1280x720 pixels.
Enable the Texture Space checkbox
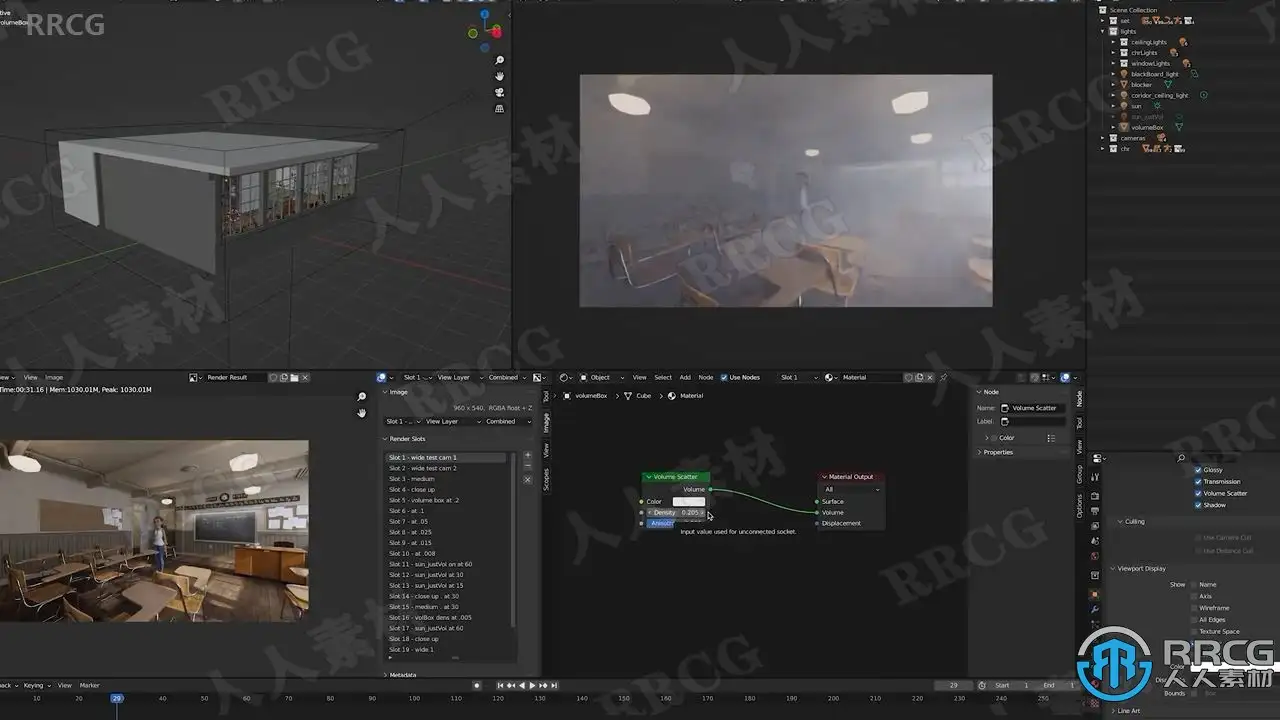coord(1194,632)
